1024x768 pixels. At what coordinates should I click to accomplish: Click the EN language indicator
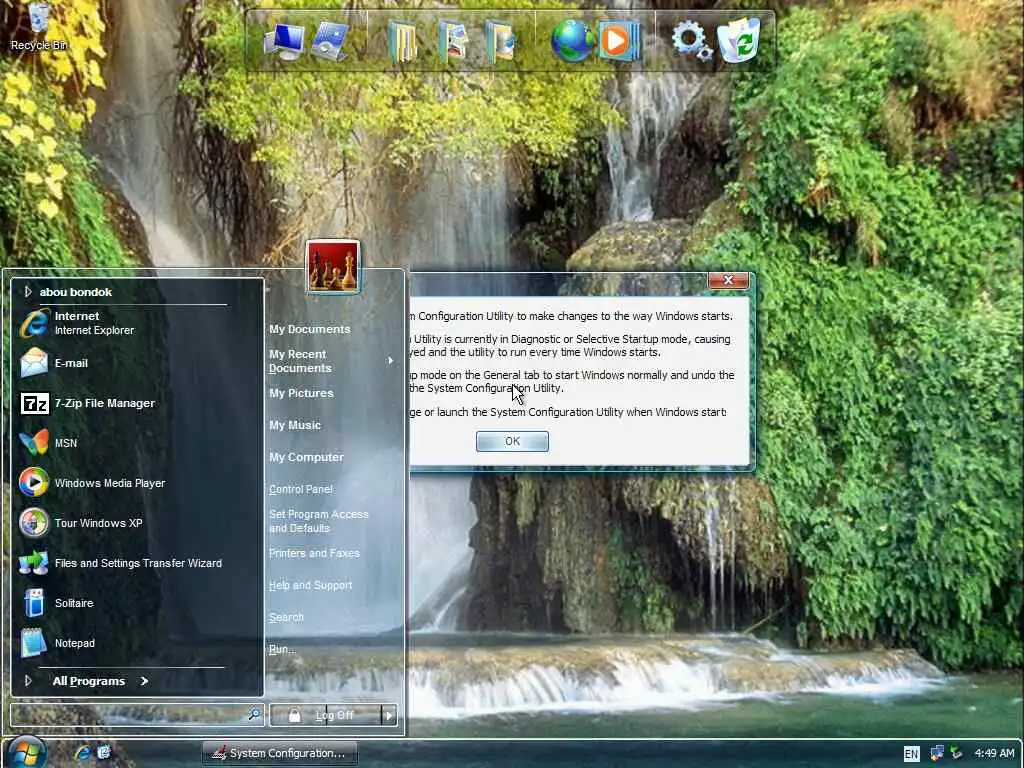click(911, 754)
